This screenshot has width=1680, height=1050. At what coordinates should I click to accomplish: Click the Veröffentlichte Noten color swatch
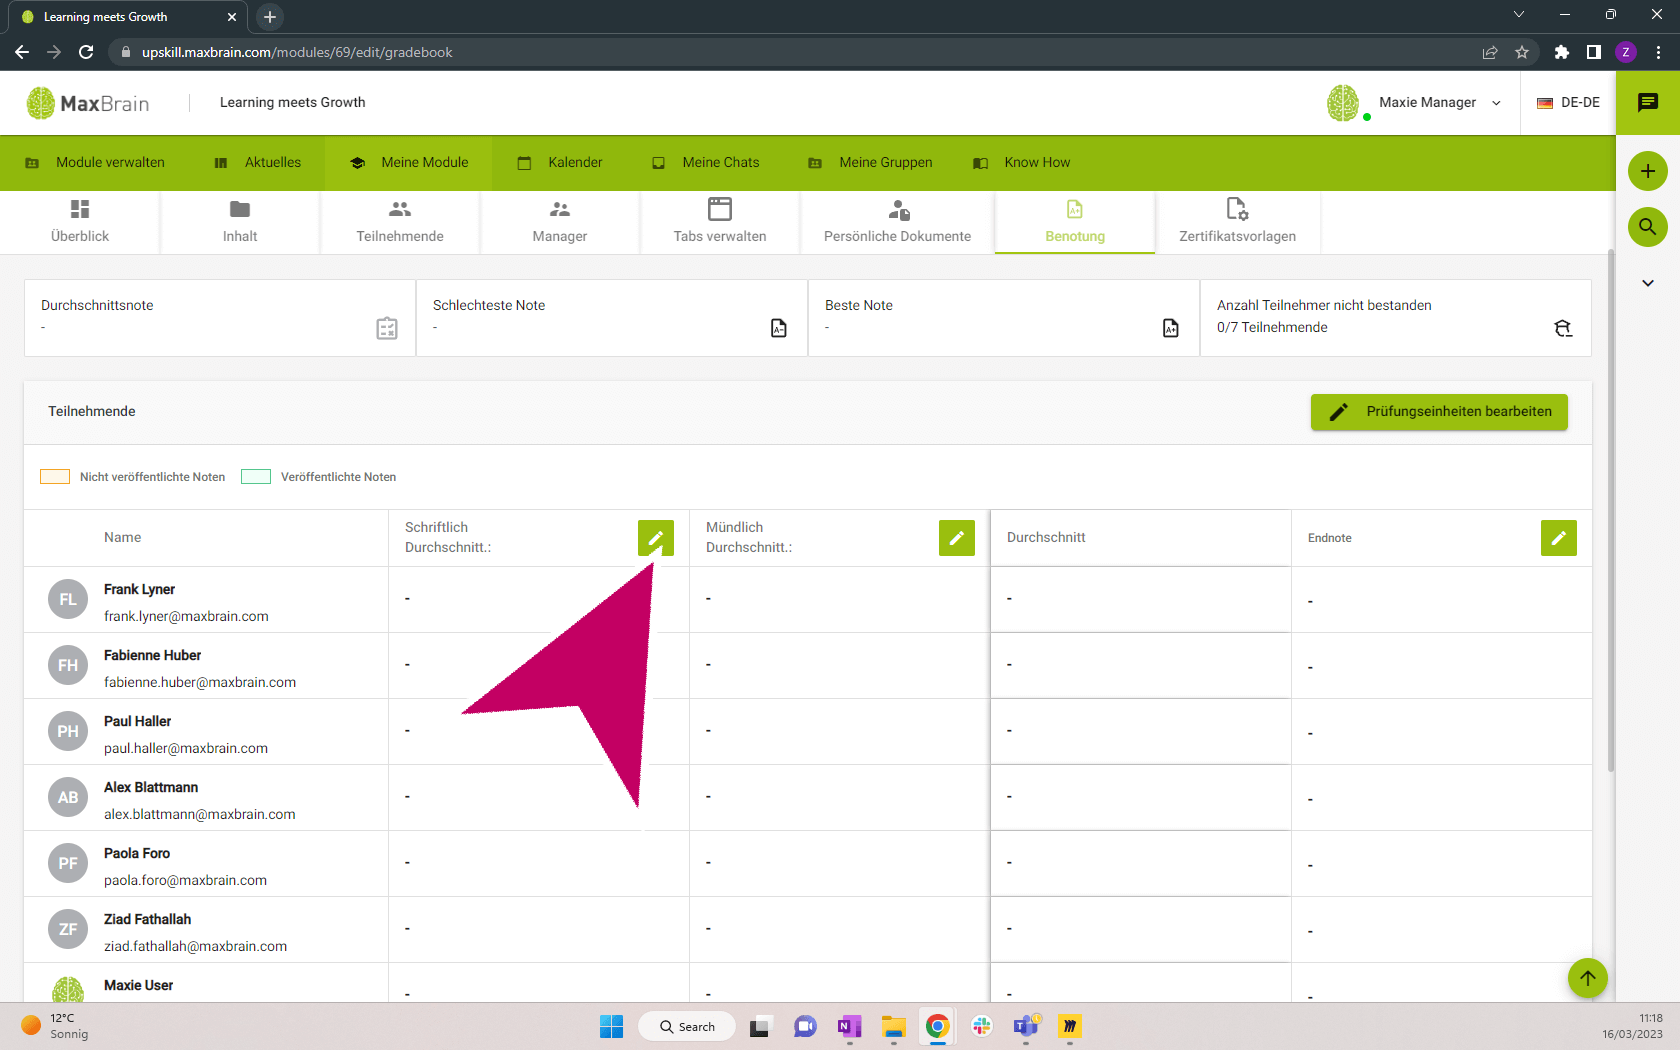256,477
